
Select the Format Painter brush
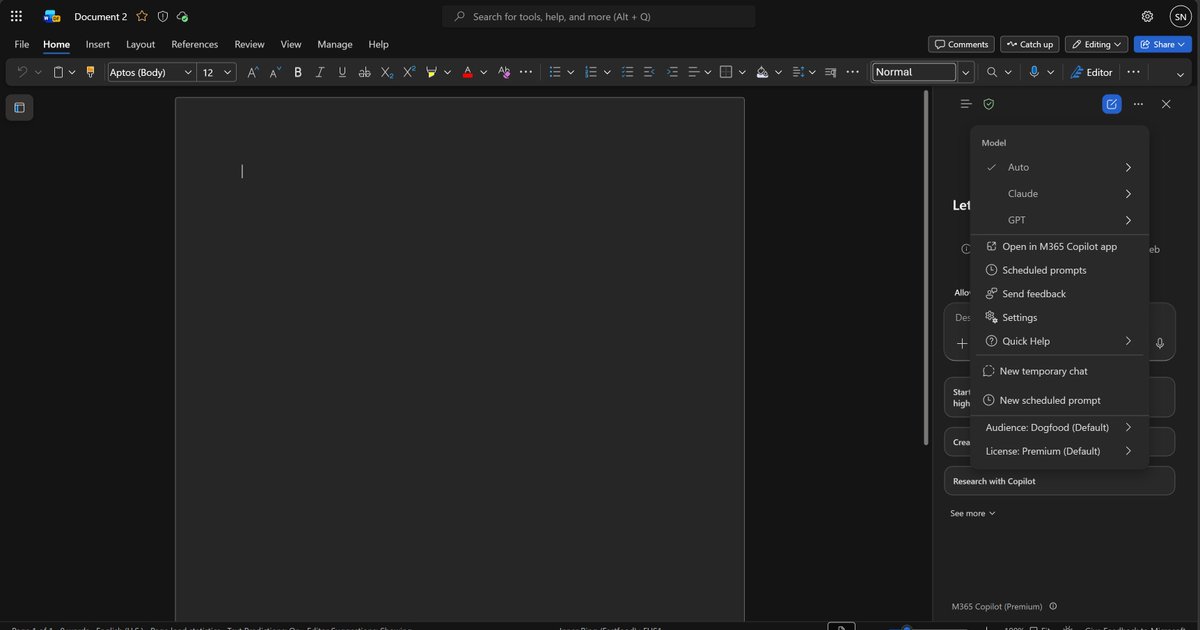[x=90, y=72]
